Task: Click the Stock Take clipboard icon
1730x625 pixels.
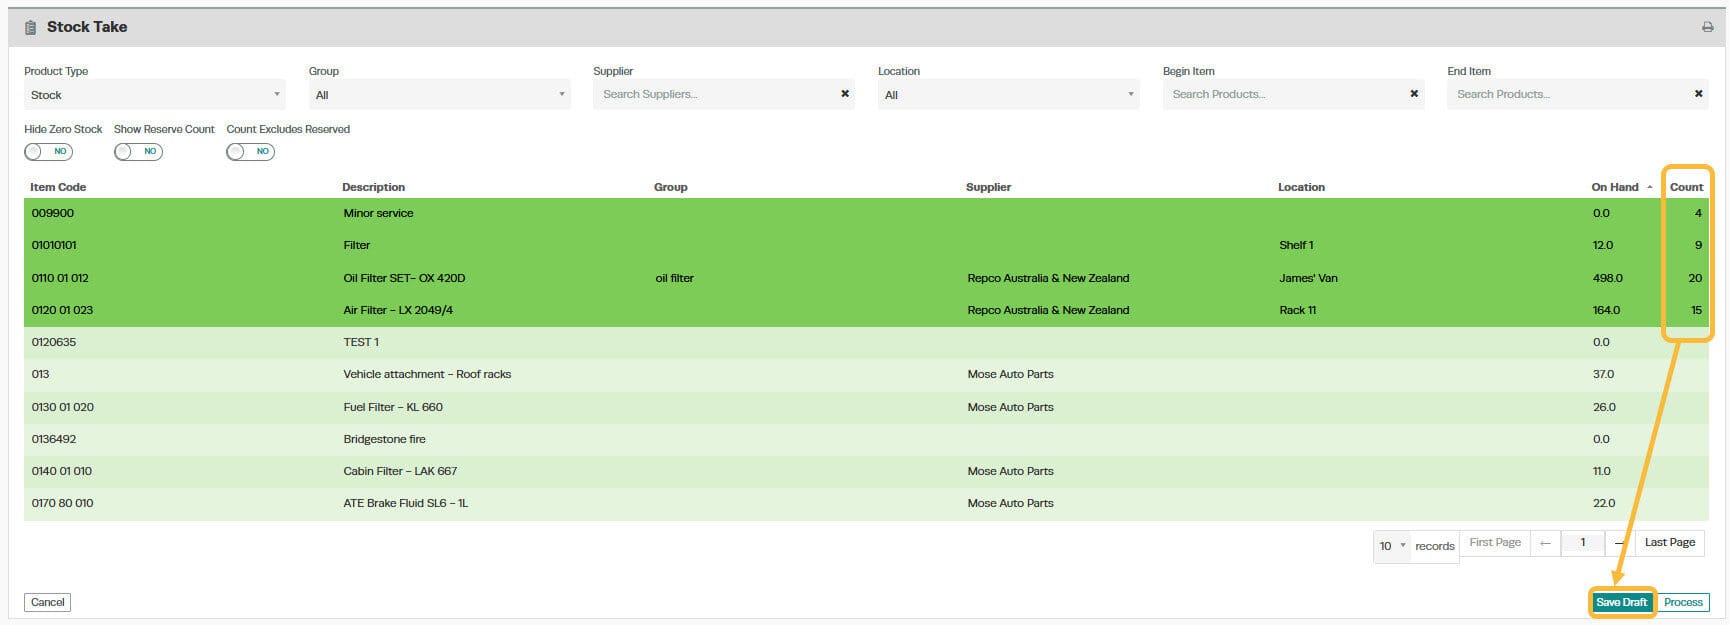Action: click(30, 27)
